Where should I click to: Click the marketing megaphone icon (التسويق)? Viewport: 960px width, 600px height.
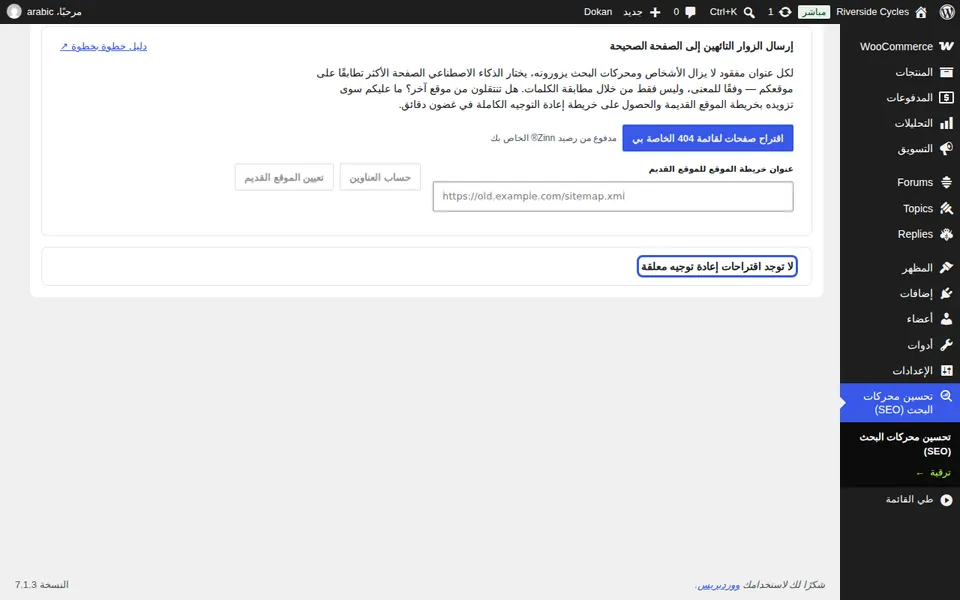pos(946,149)
